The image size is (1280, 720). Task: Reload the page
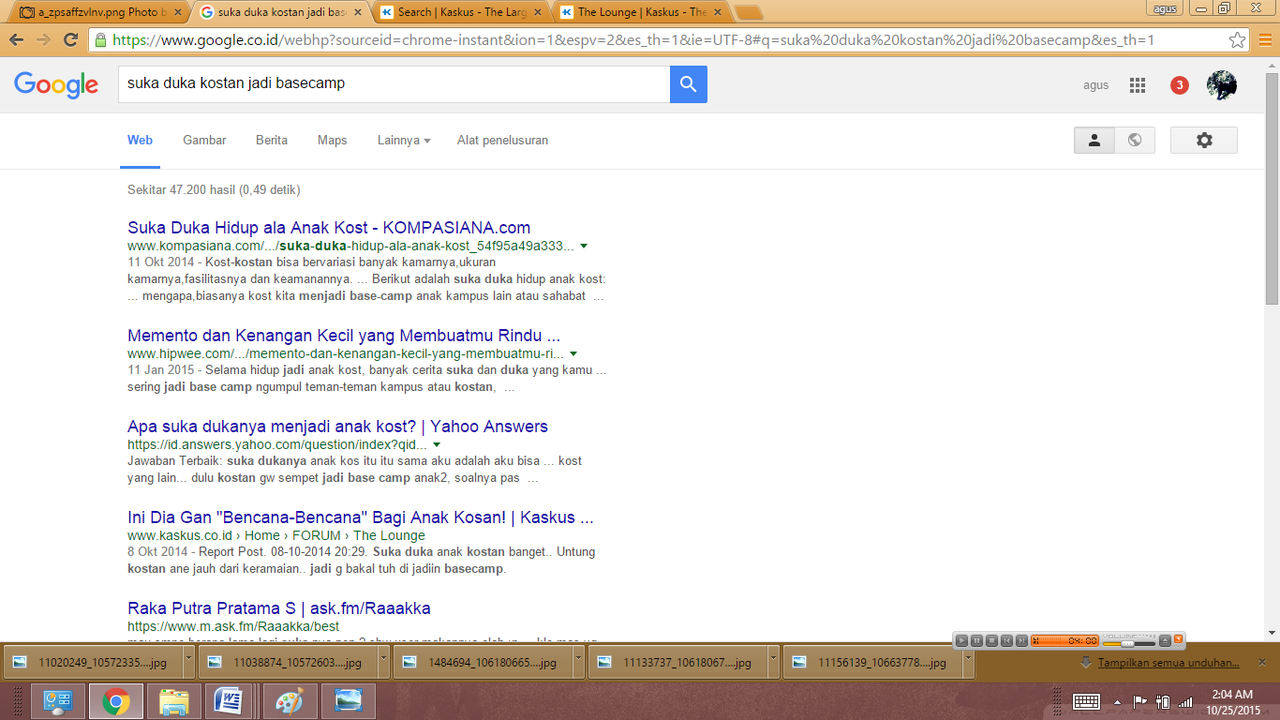pos(70,40)
